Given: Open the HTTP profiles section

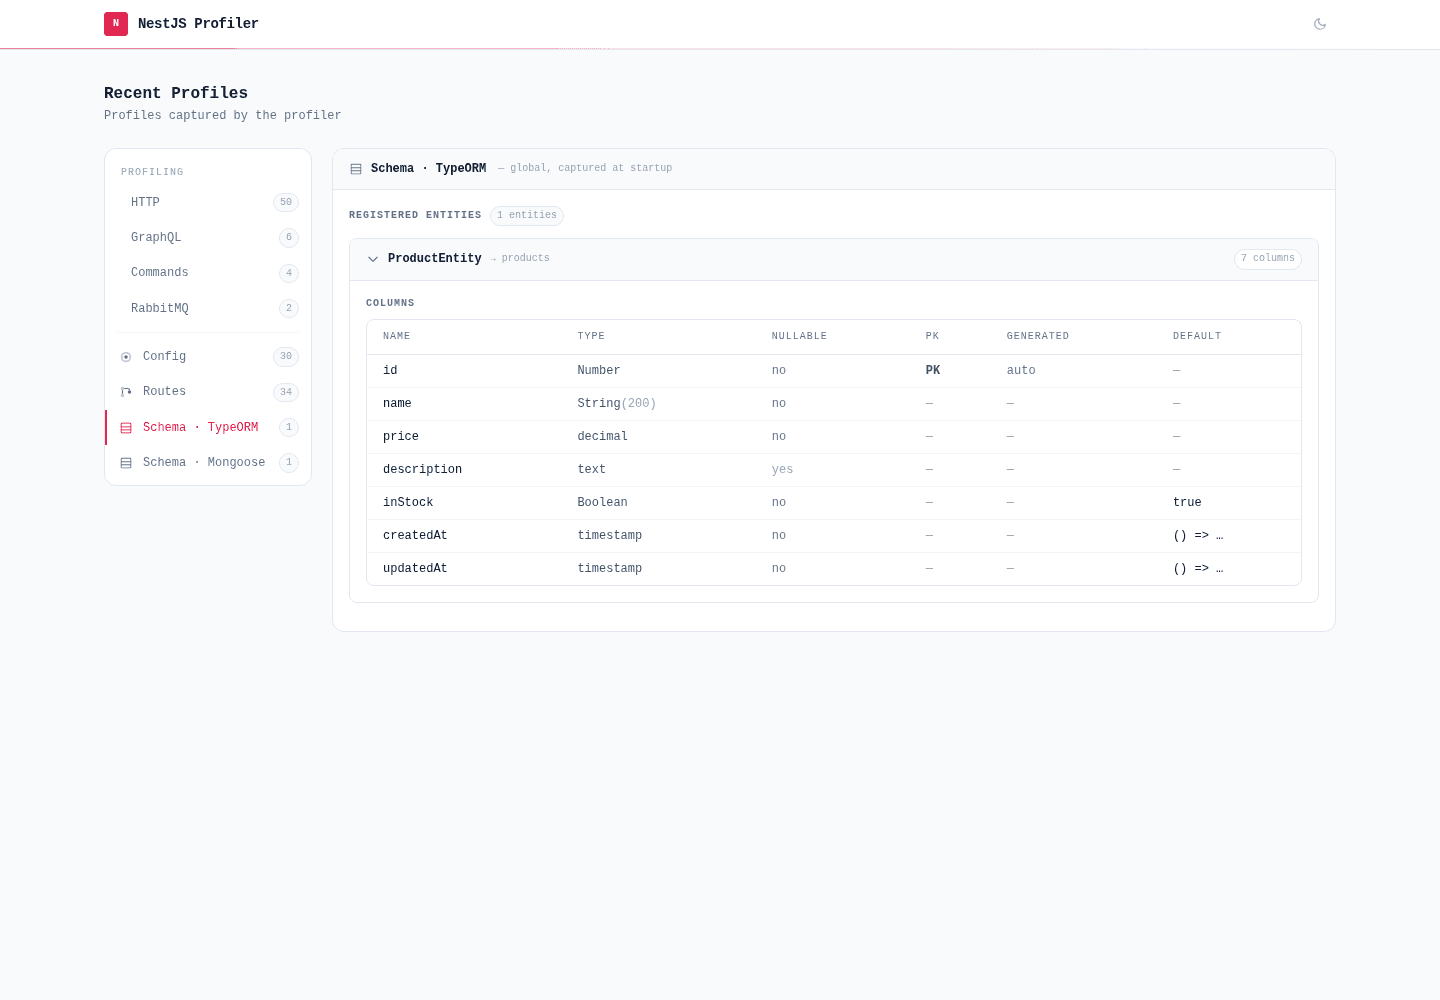Looking at the screenshot, I should pyautogui.click(x=208, y=203).
